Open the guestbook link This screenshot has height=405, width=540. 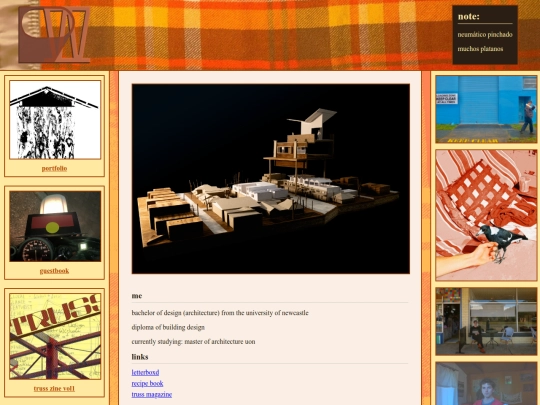[x=54, y=271]
